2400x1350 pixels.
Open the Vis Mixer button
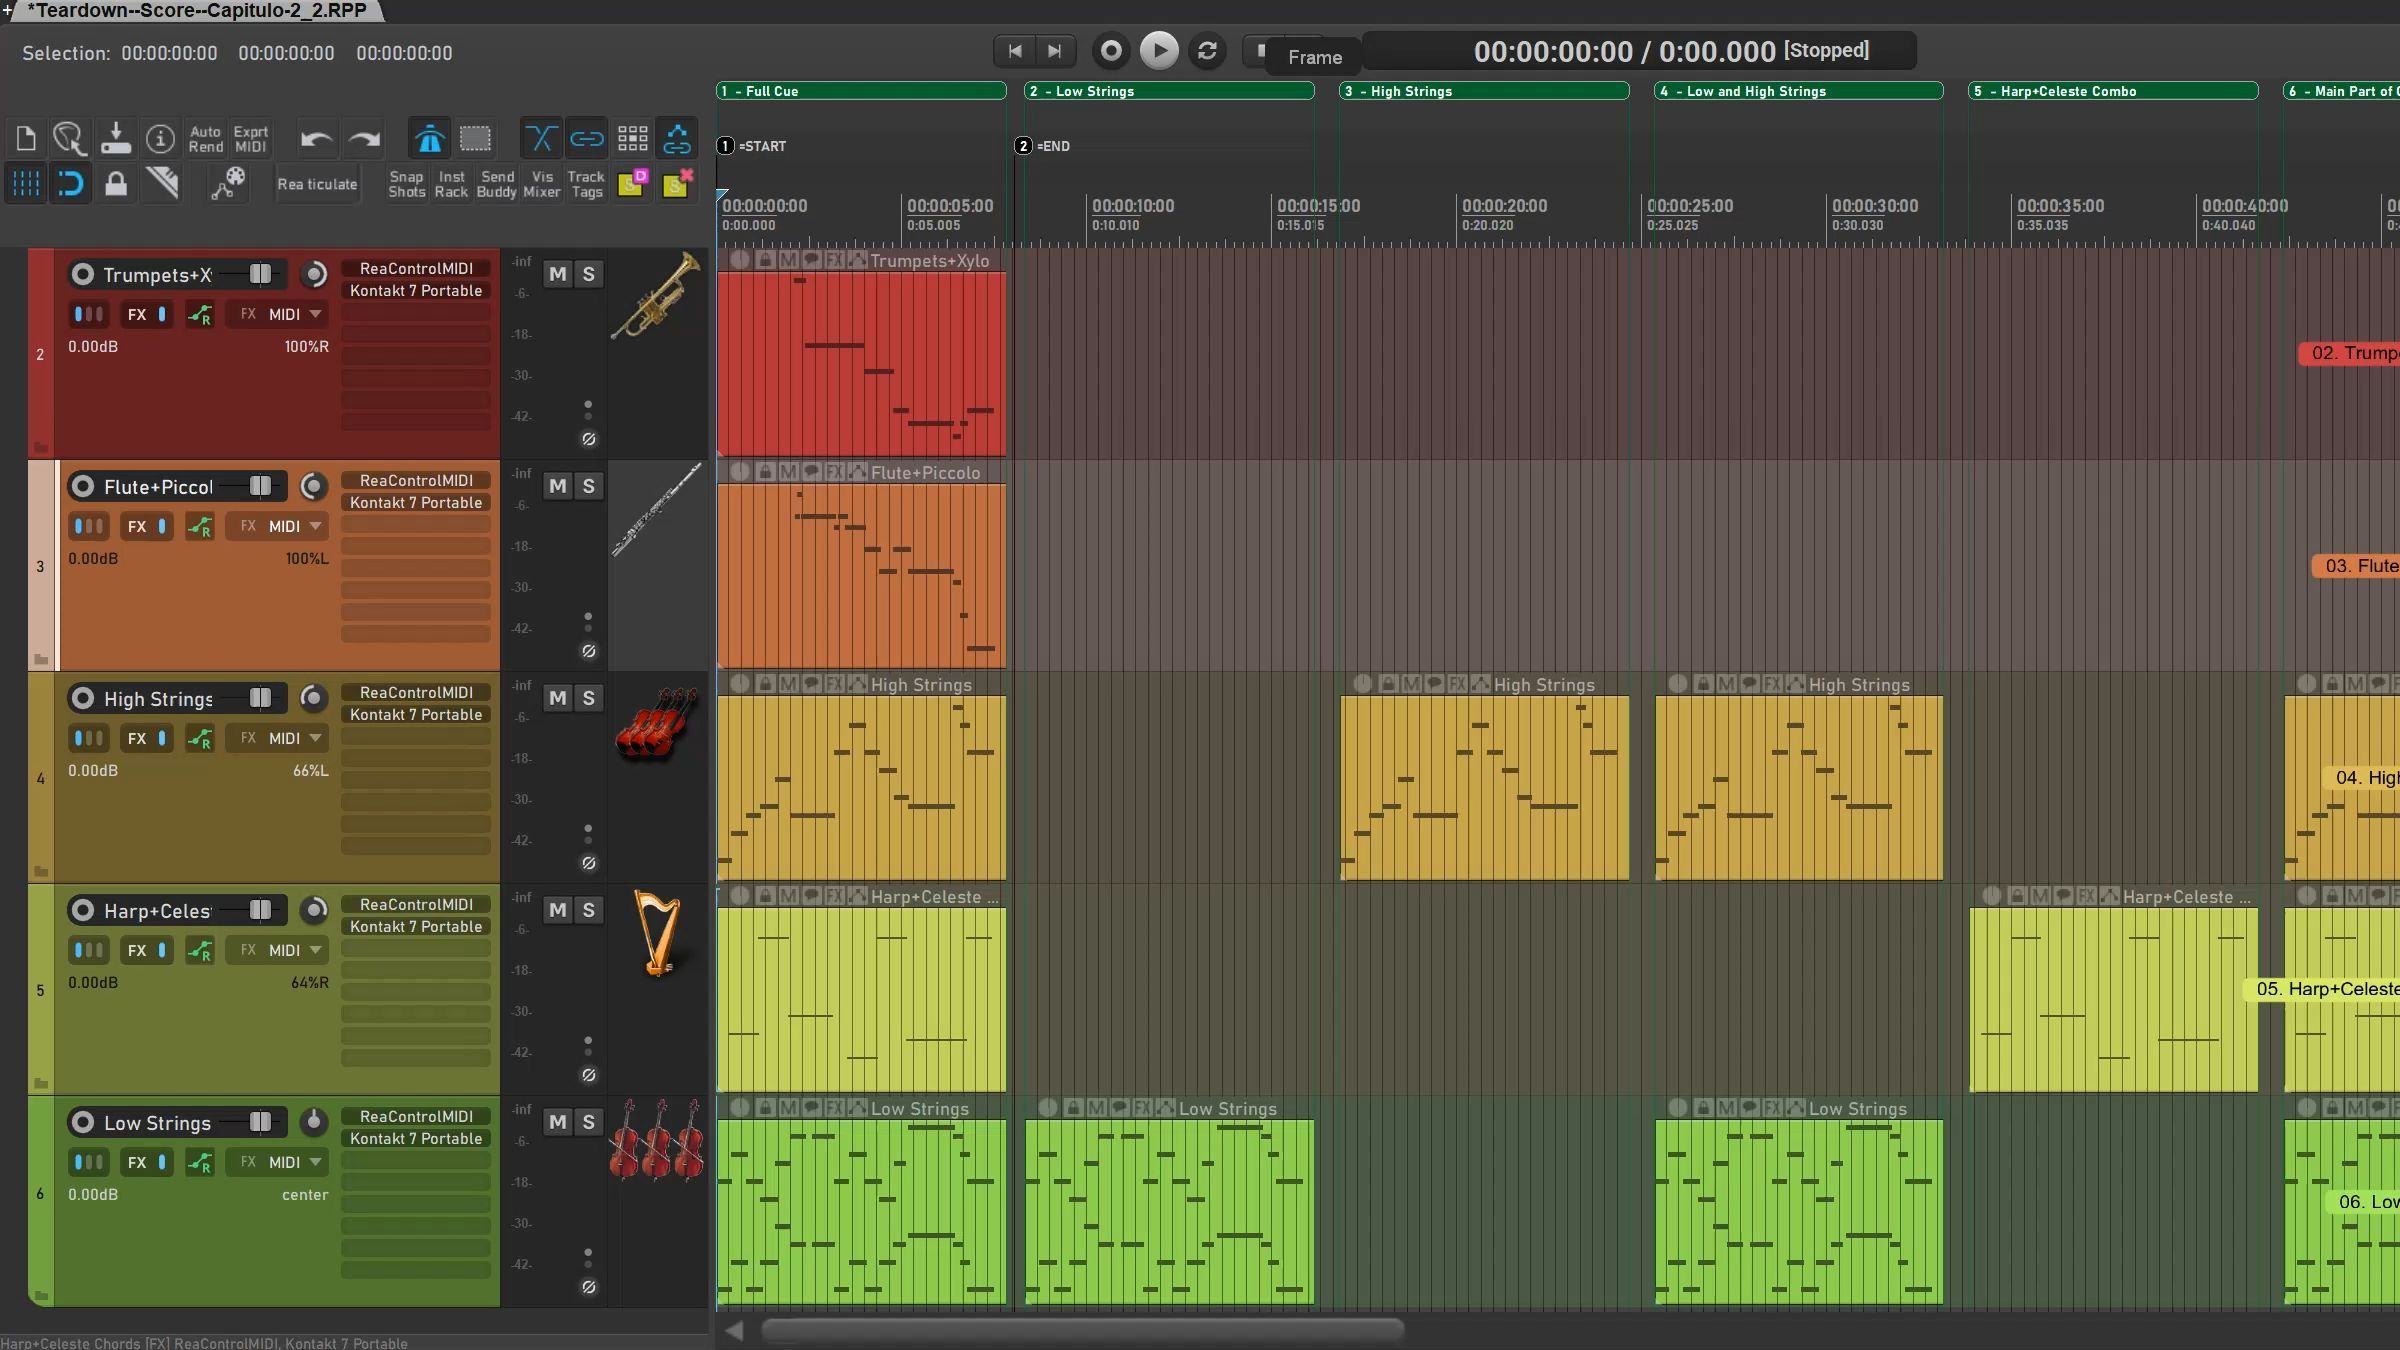tap(542, 184)
